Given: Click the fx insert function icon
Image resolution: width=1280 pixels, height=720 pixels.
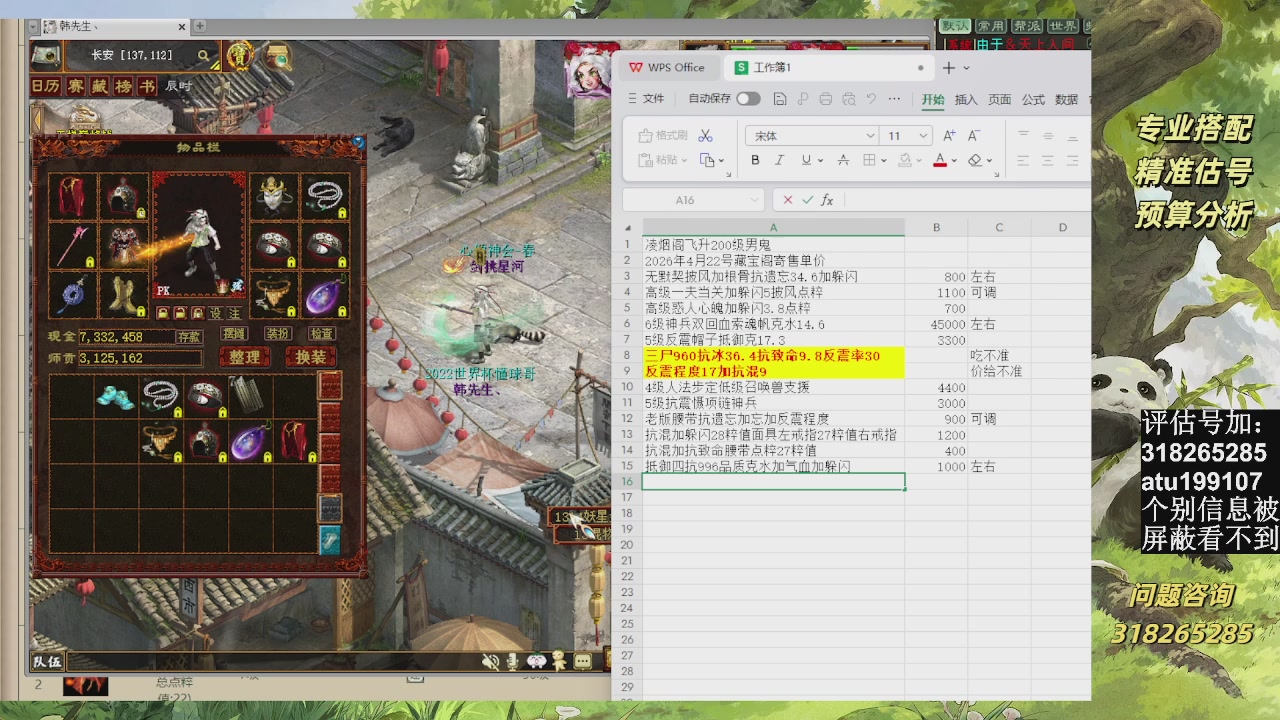Looking at the screenshot, I should (x=827, y=200).
